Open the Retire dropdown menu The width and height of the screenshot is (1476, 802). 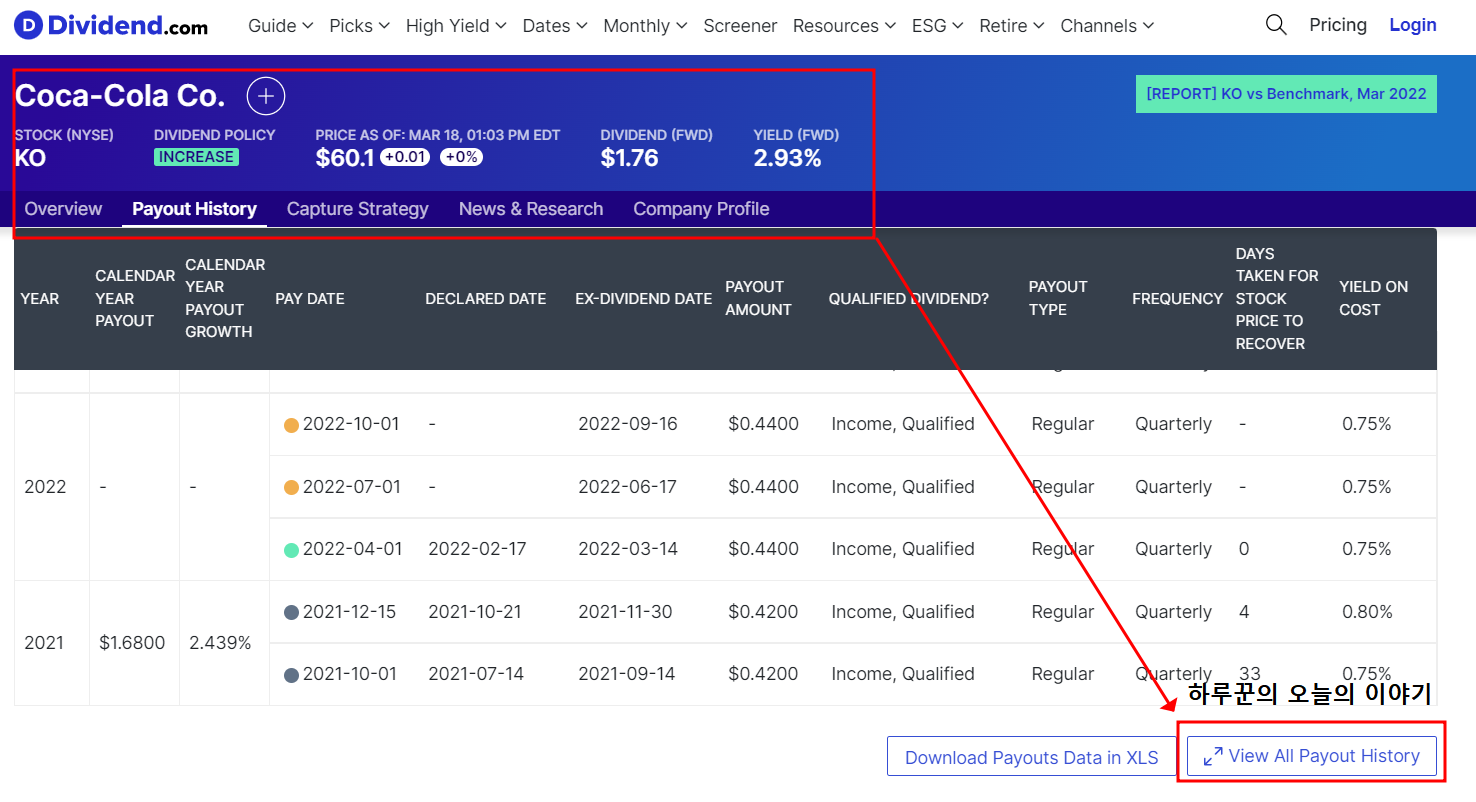click(1012, 25)
